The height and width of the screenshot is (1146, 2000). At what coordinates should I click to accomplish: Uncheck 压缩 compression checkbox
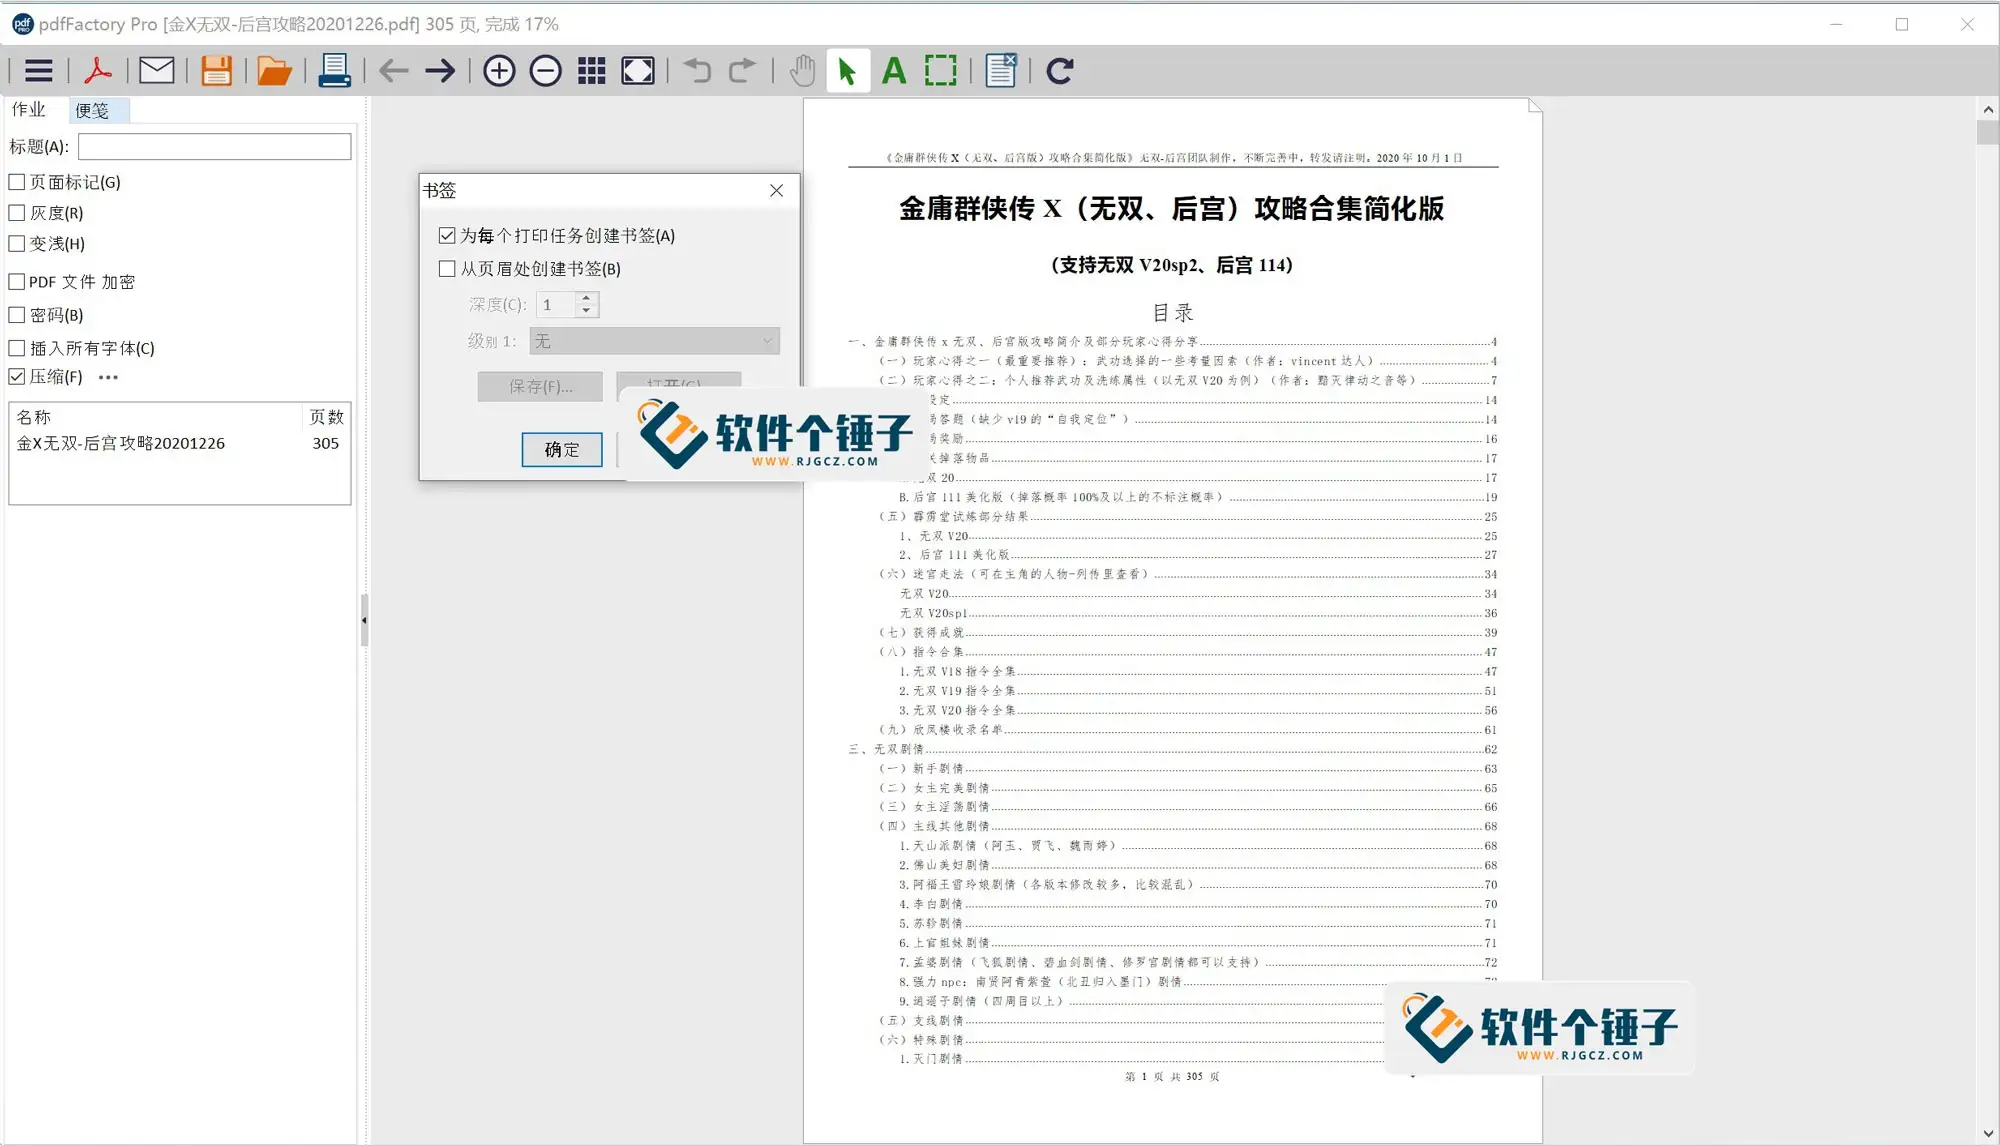click(x=17, y=377)
